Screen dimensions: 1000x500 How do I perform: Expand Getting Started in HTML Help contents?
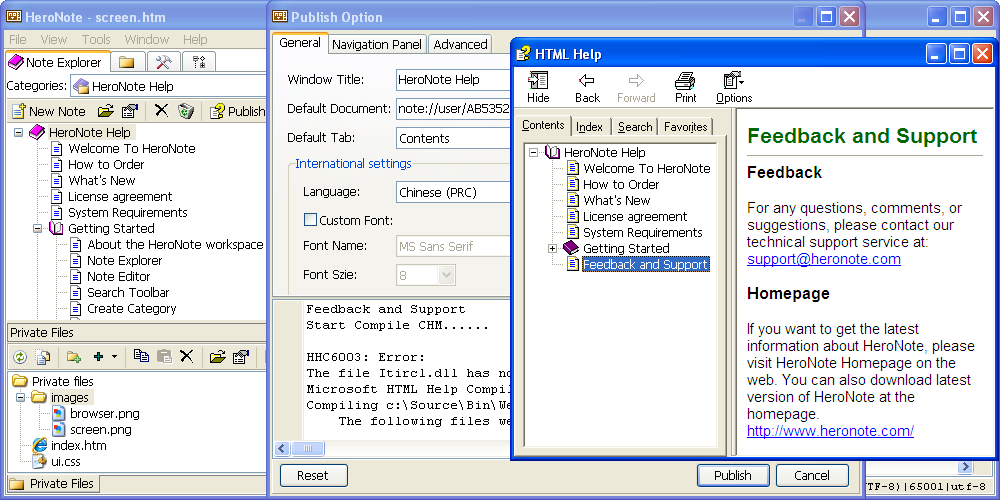[x=552, y=248]
